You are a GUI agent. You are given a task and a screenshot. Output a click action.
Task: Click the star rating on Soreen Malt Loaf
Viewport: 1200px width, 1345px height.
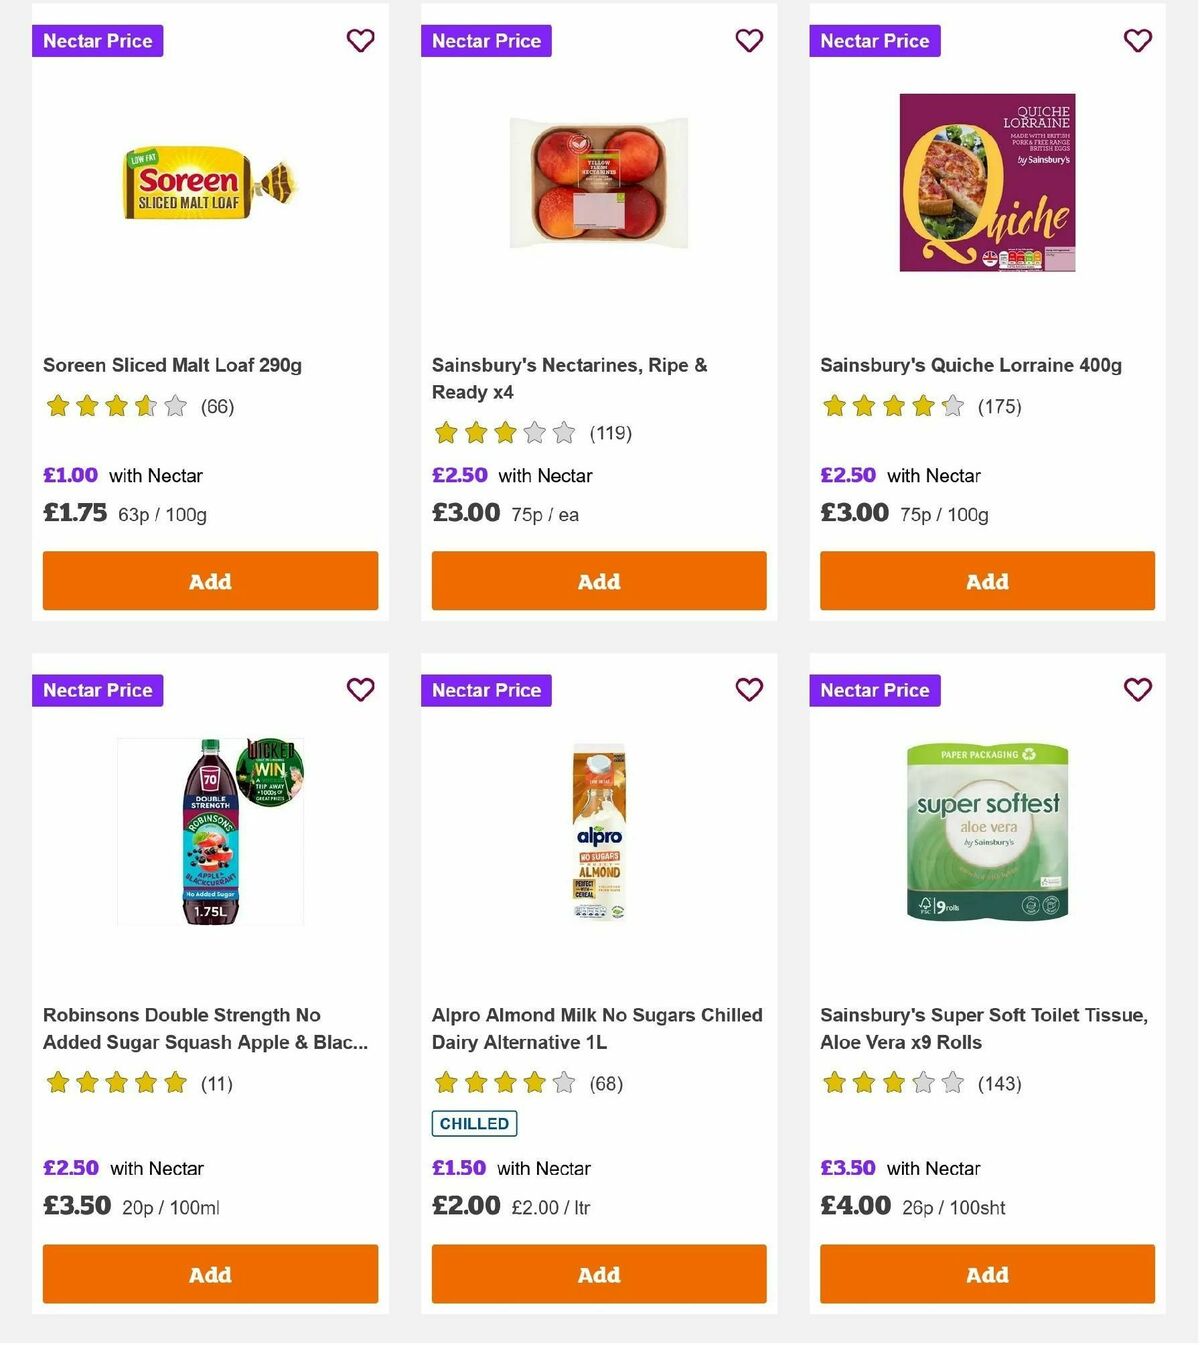pyautogui.click(x=115, y=406)
